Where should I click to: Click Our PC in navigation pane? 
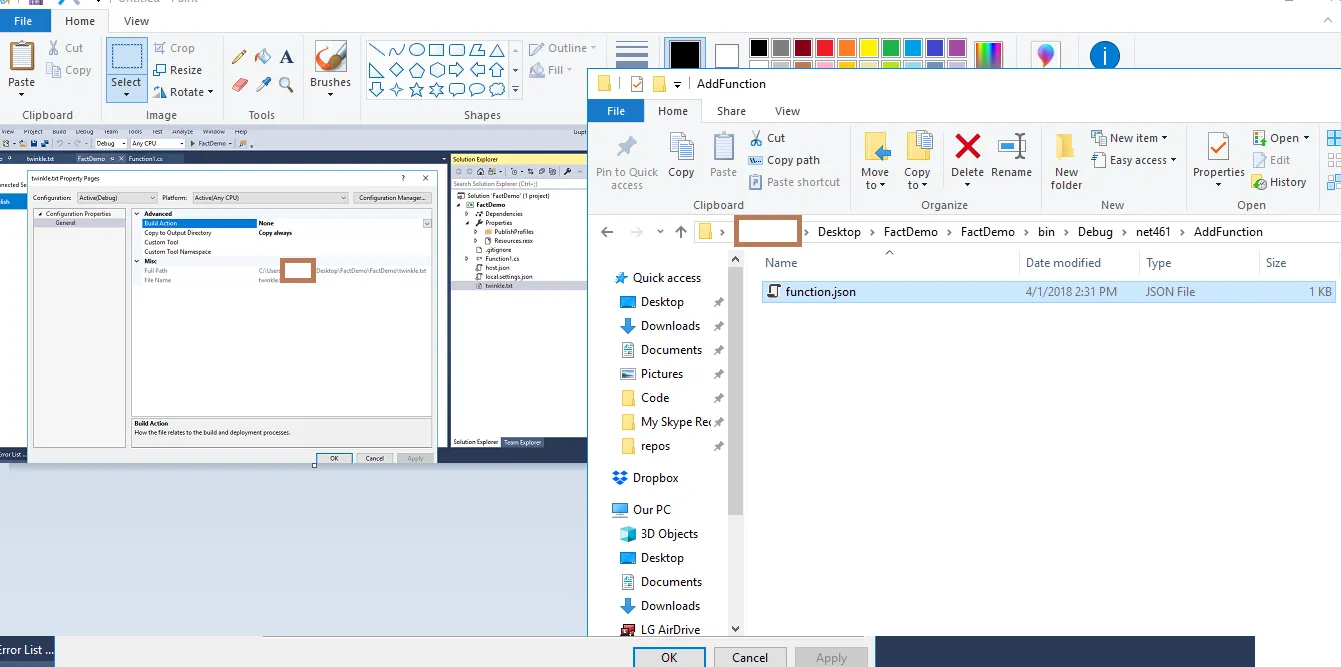pyautogui.click(x=642, y=510)
